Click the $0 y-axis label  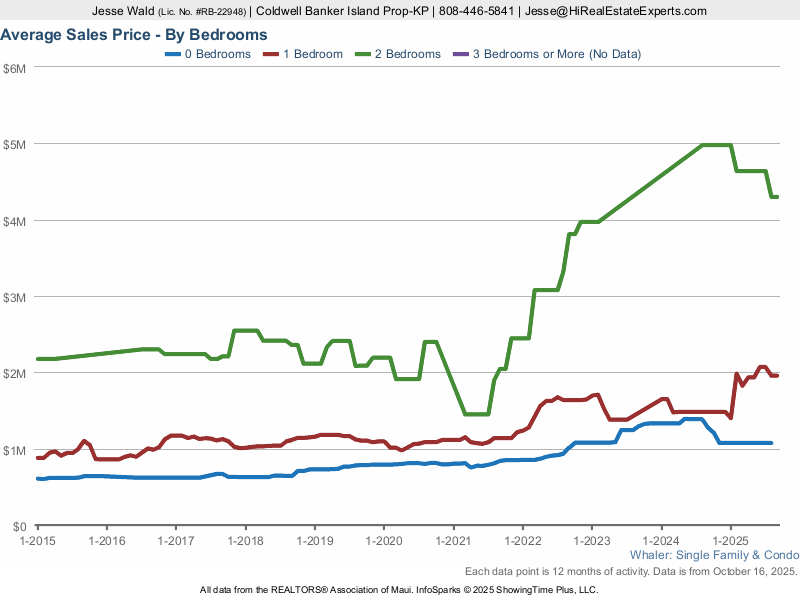click(18, 526)
